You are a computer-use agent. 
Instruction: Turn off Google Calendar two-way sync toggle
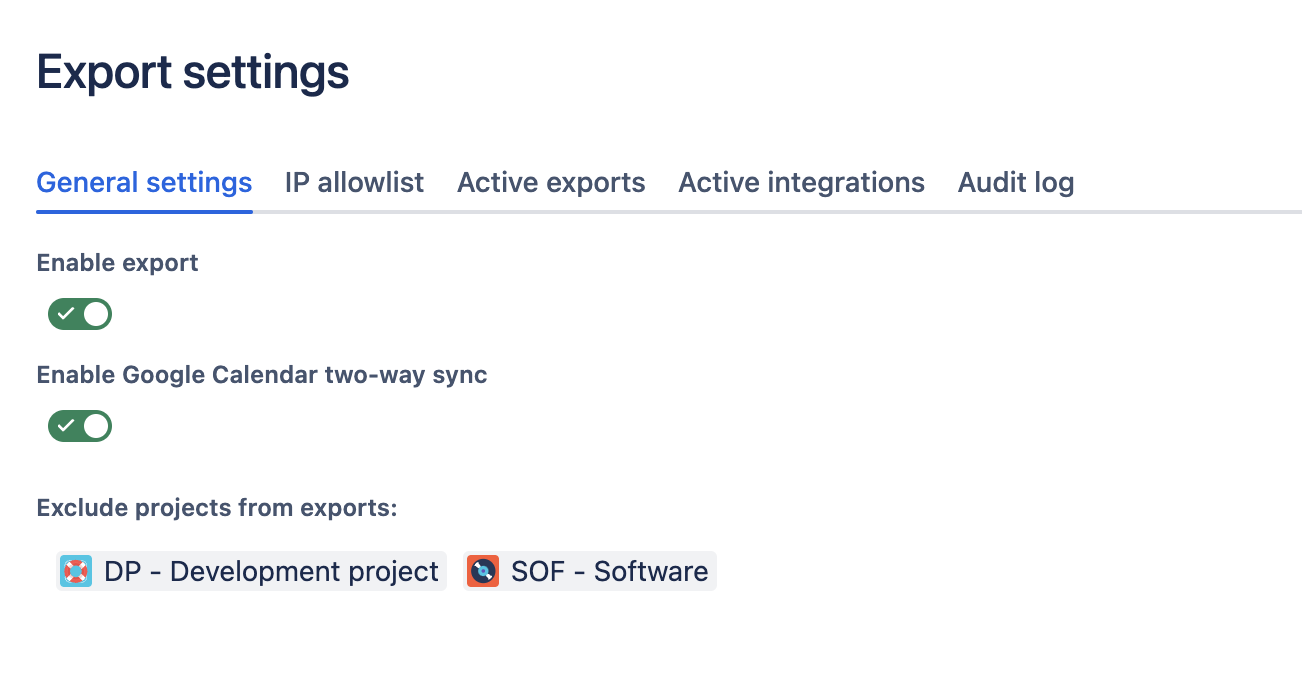tap(80, 426)
